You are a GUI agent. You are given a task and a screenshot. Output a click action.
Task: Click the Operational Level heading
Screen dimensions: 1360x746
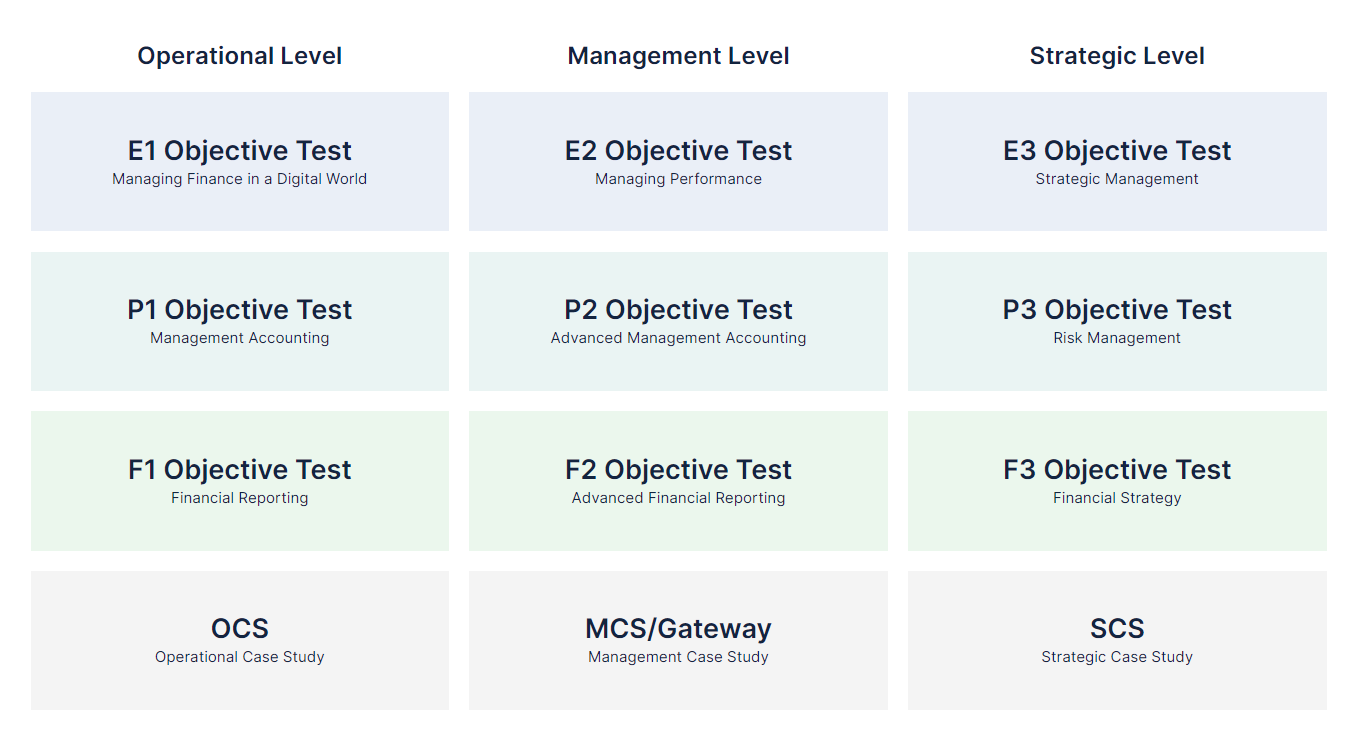click(240, 56)
